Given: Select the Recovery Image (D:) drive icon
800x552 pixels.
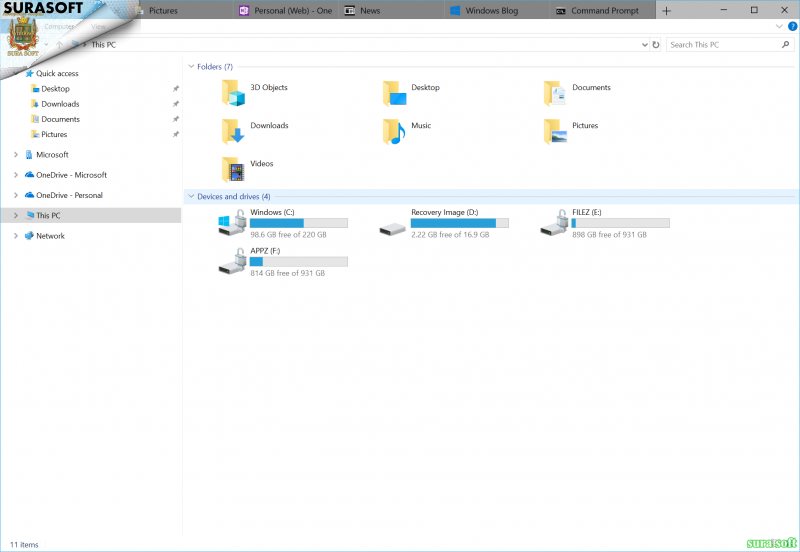Looking at the screenshot, I should point(393,229).
